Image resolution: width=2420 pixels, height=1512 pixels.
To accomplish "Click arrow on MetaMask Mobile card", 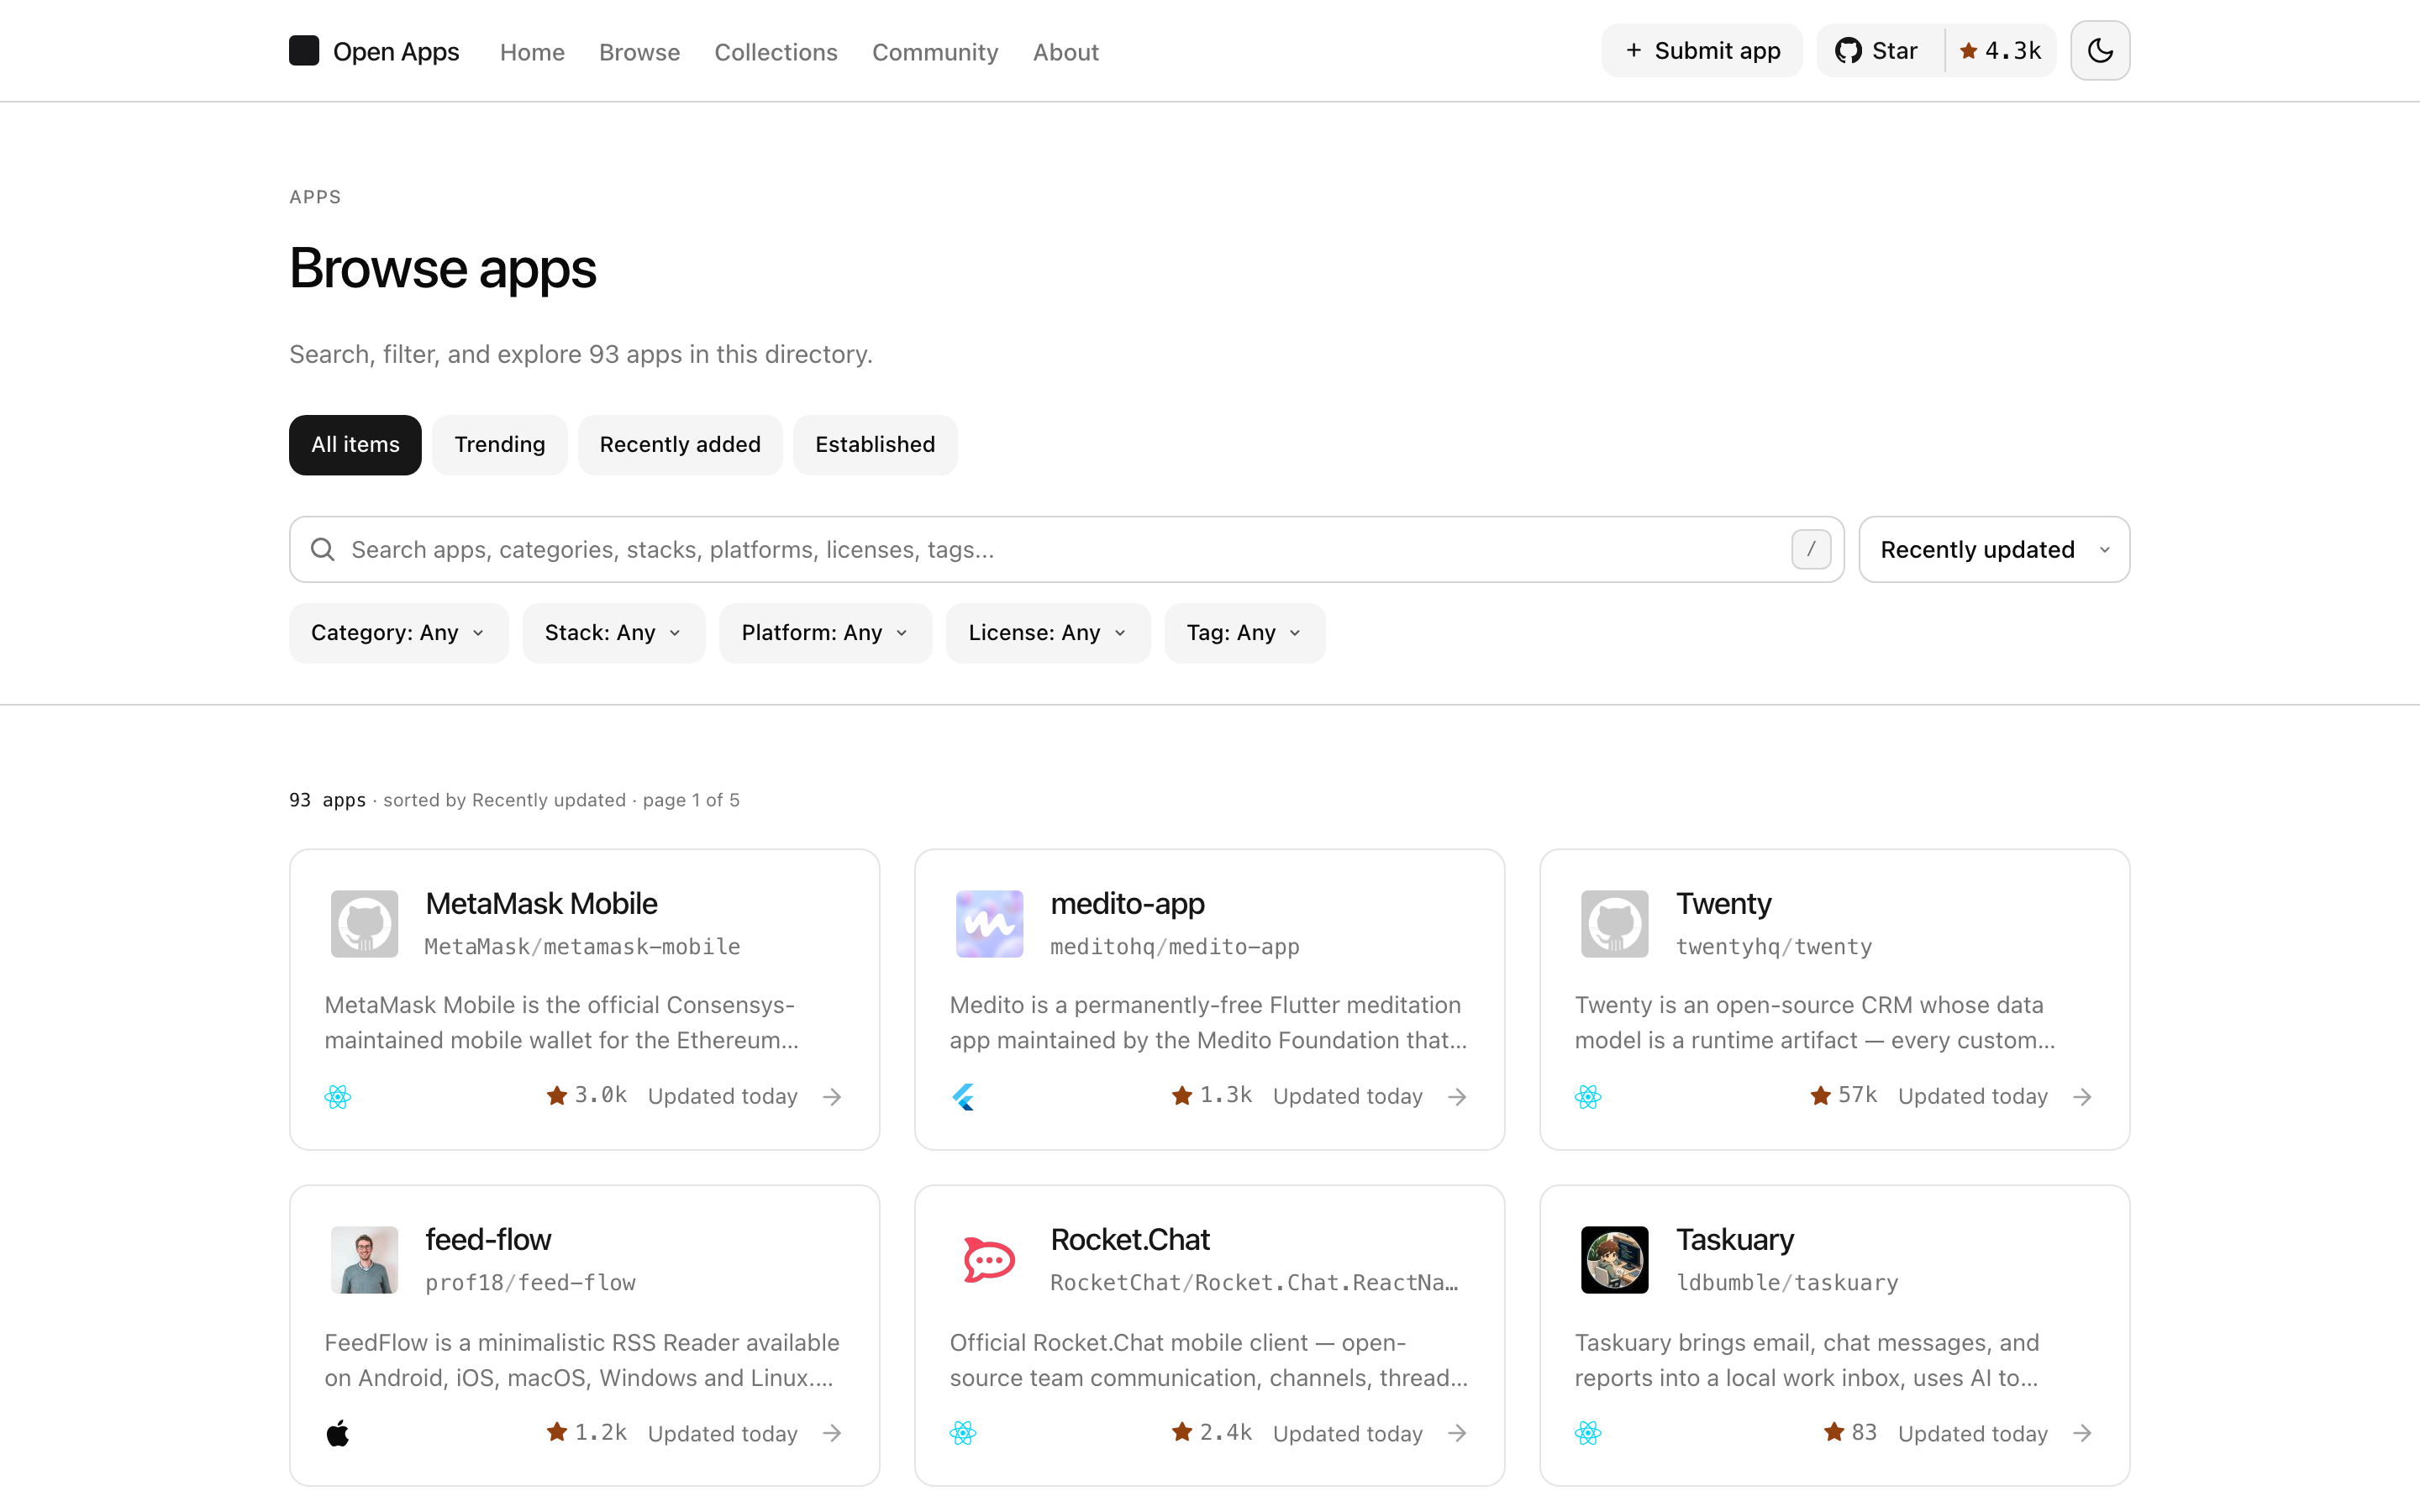I will (x=832, y=1097).
